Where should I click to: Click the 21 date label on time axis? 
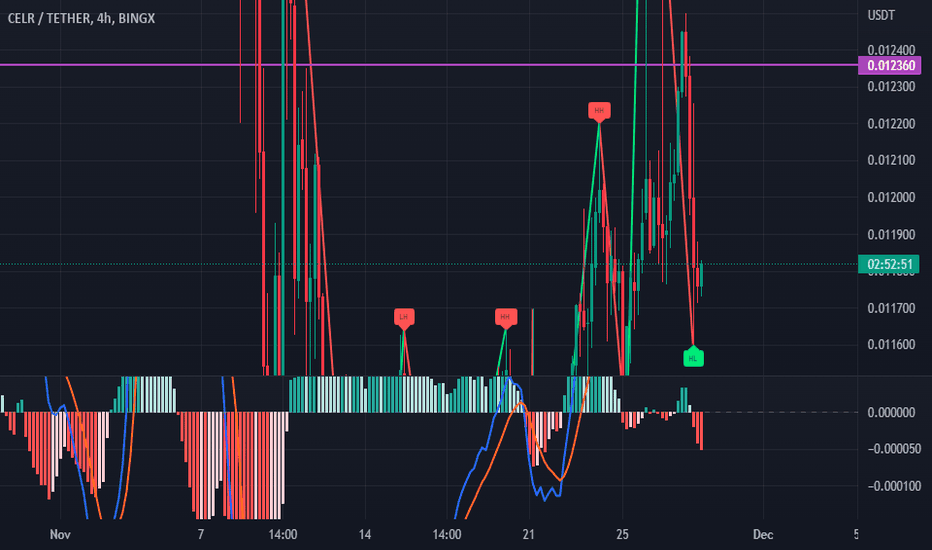pyautogui.click(x=528, y=535)
